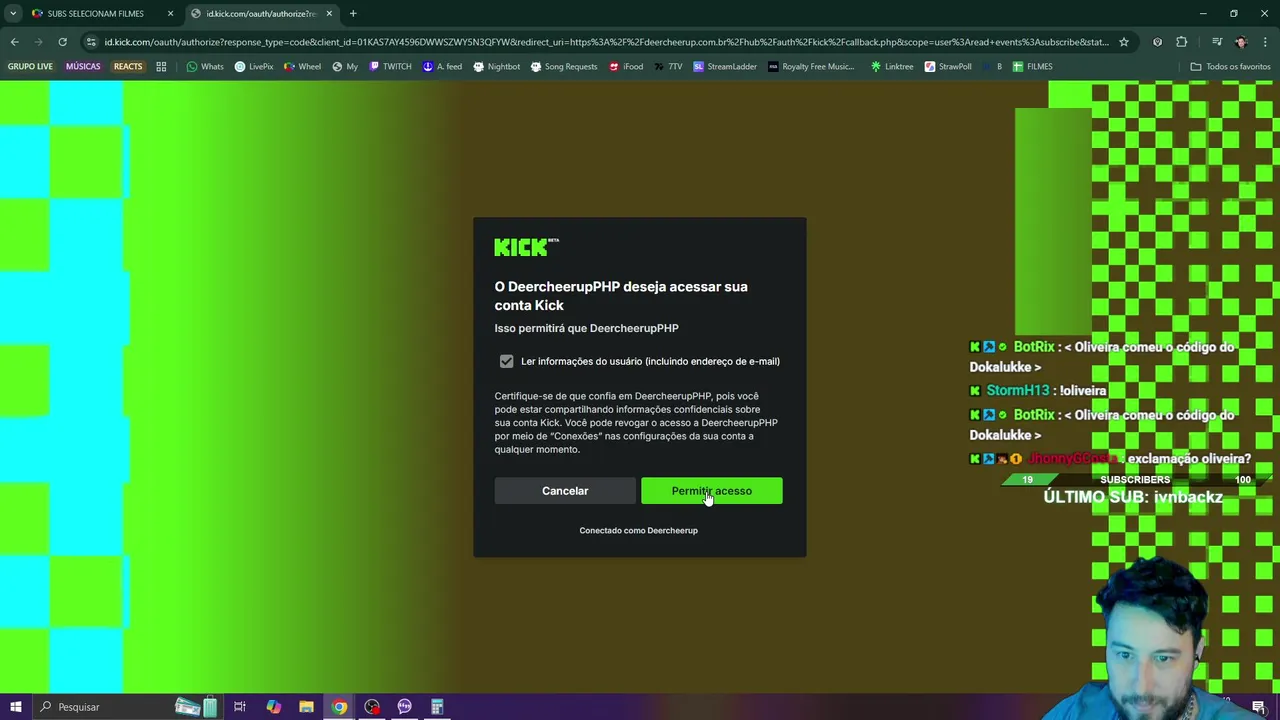Open the Extensions puzzle icon
This screenshot has height=720, width=1280.
click(1181, 42)
